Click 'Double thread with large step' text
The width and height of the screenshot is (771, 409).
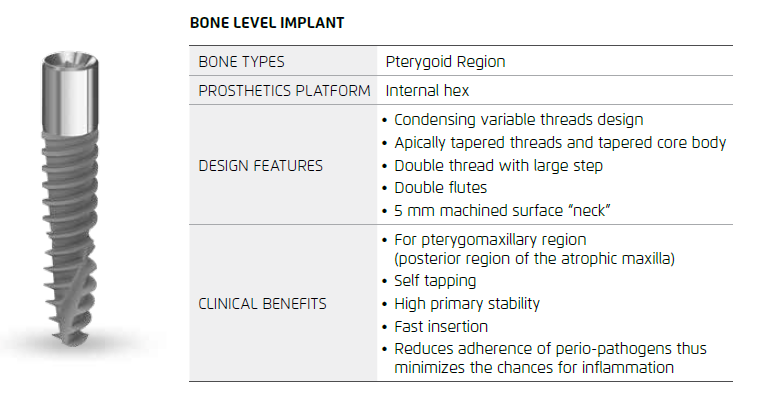(x=498, y=166)
